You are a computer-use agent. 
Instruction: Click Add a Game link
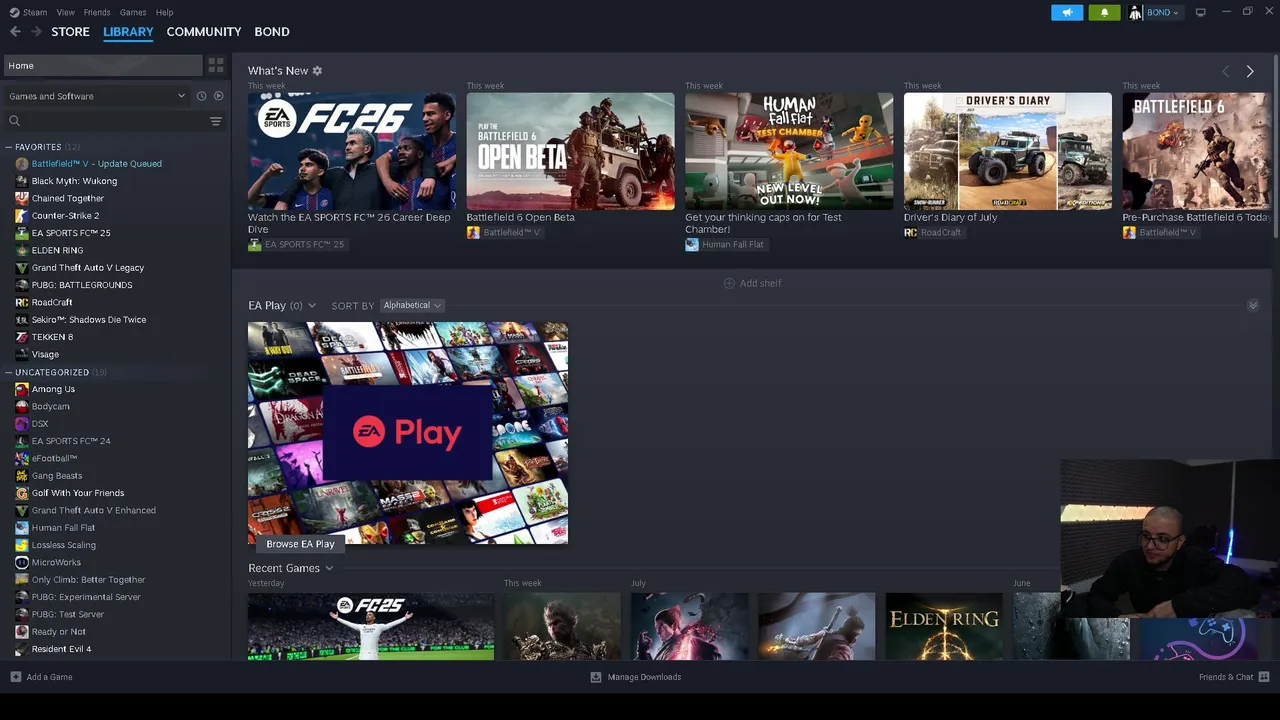49,677
